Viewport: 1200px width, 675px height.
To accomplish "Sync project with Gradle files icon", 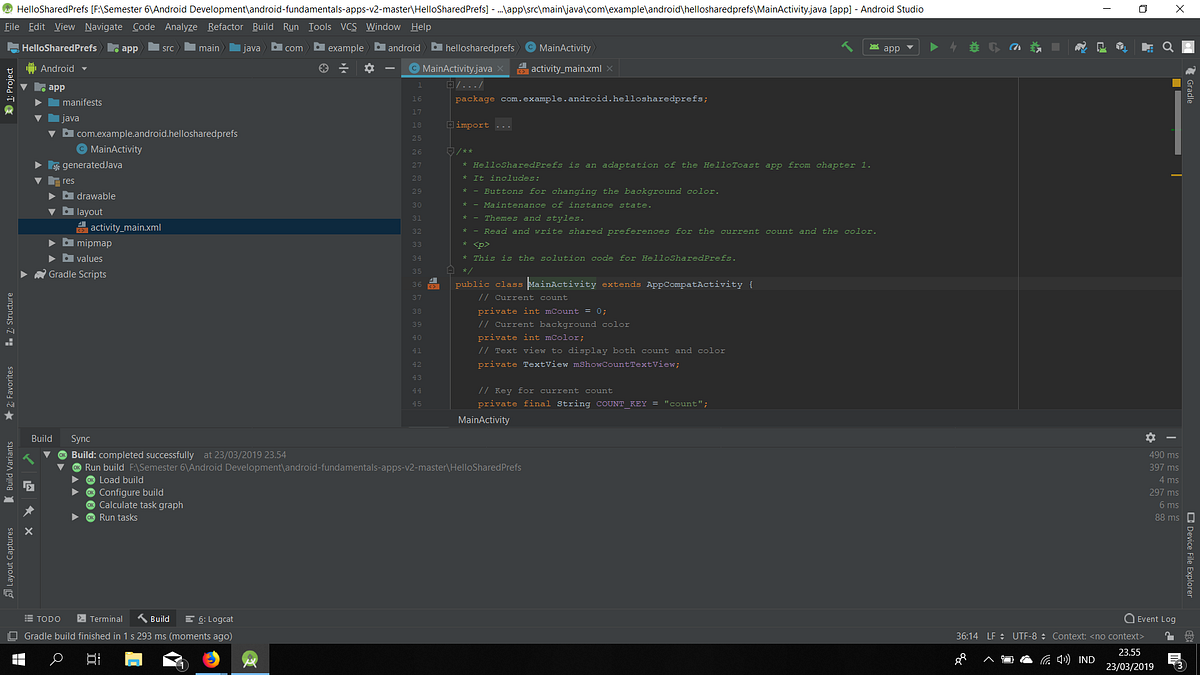I will tap(1081, 47).
